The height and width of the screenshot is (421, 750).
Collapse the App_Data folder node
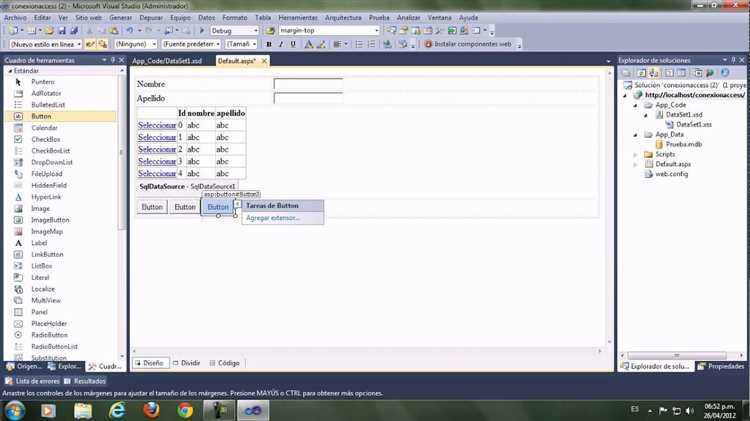(x=635, y=135)
